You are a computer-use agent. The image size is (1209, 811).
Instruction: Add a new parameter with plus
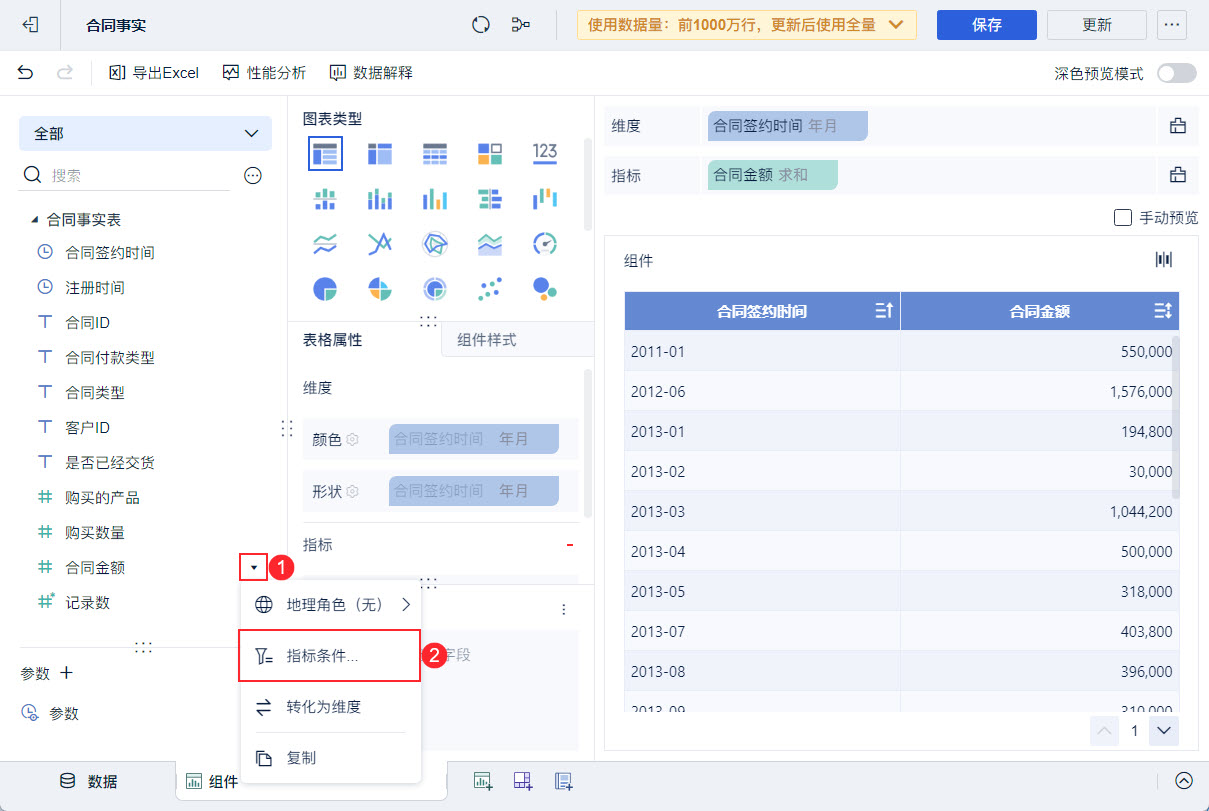[67, 673]
